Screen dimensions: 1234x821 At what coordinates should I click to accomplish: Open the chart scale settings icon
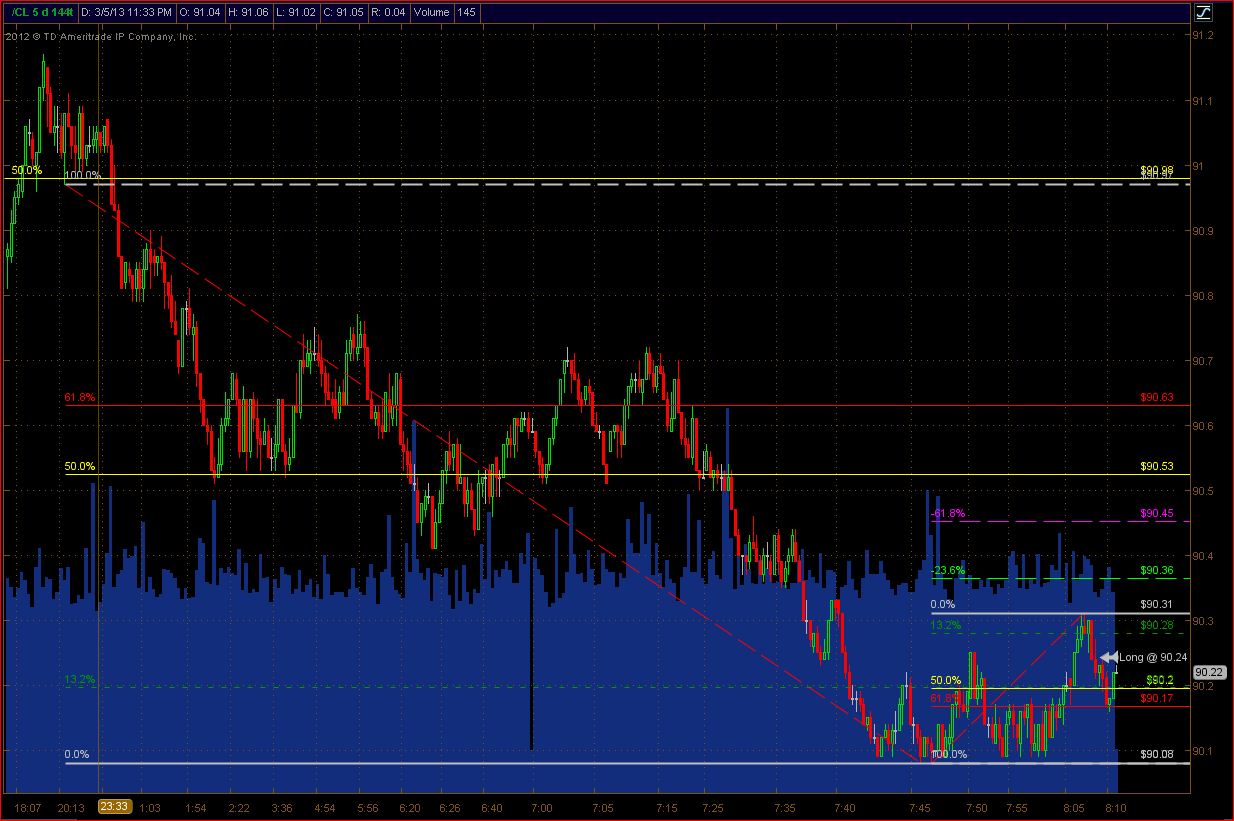tap(1203, 14)
